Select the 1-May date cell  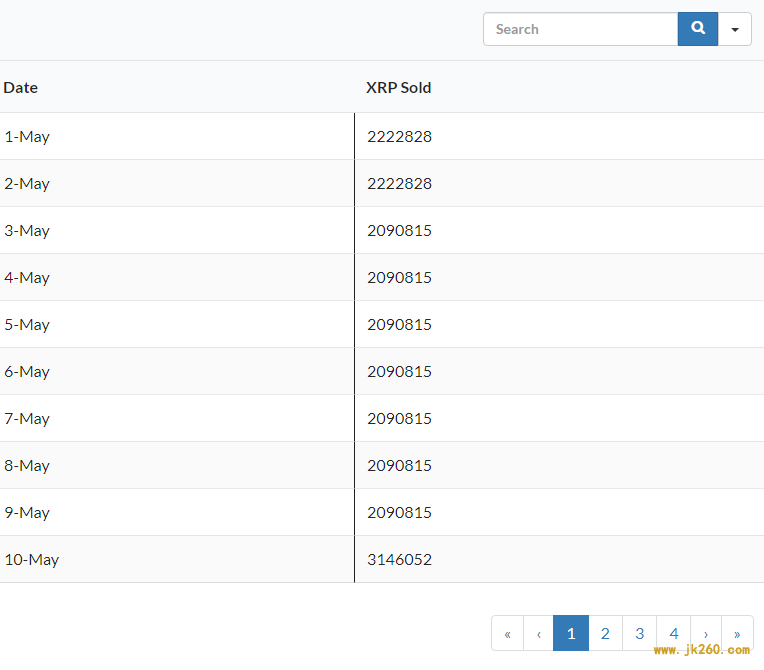(x=177, y=136)
